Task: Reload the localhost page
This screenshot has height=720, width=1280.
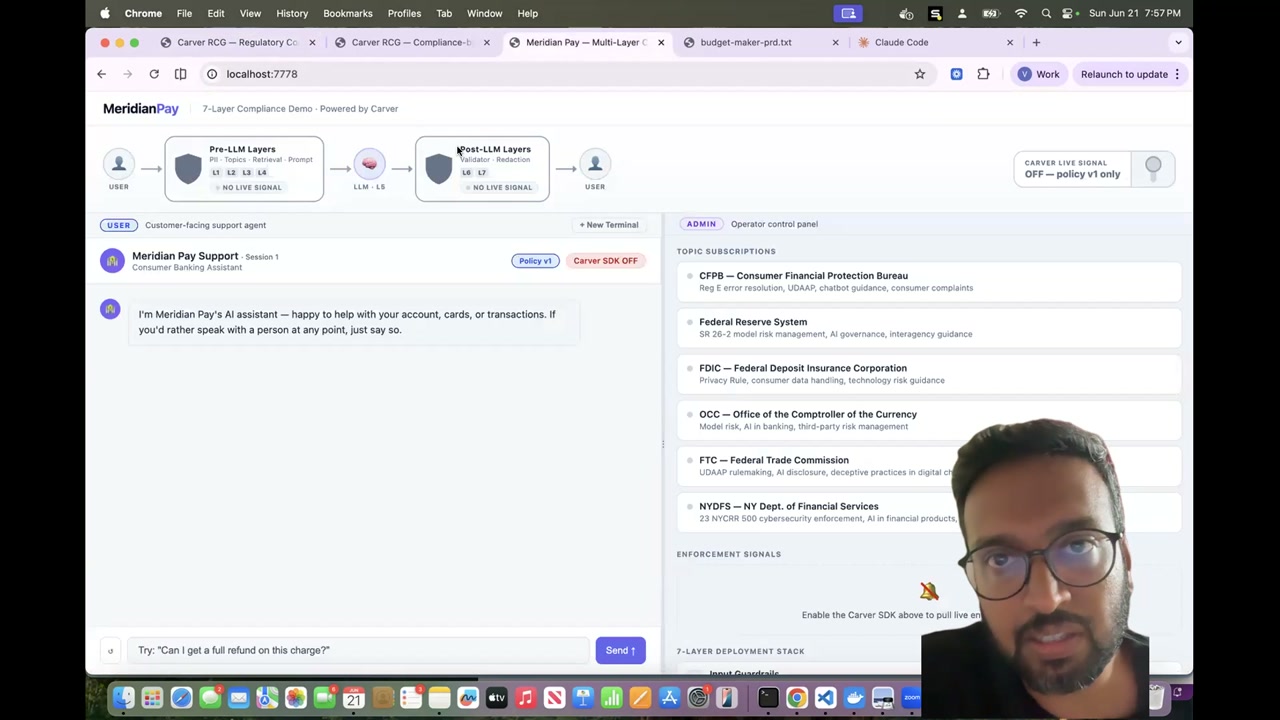Action: coord(154,74)
